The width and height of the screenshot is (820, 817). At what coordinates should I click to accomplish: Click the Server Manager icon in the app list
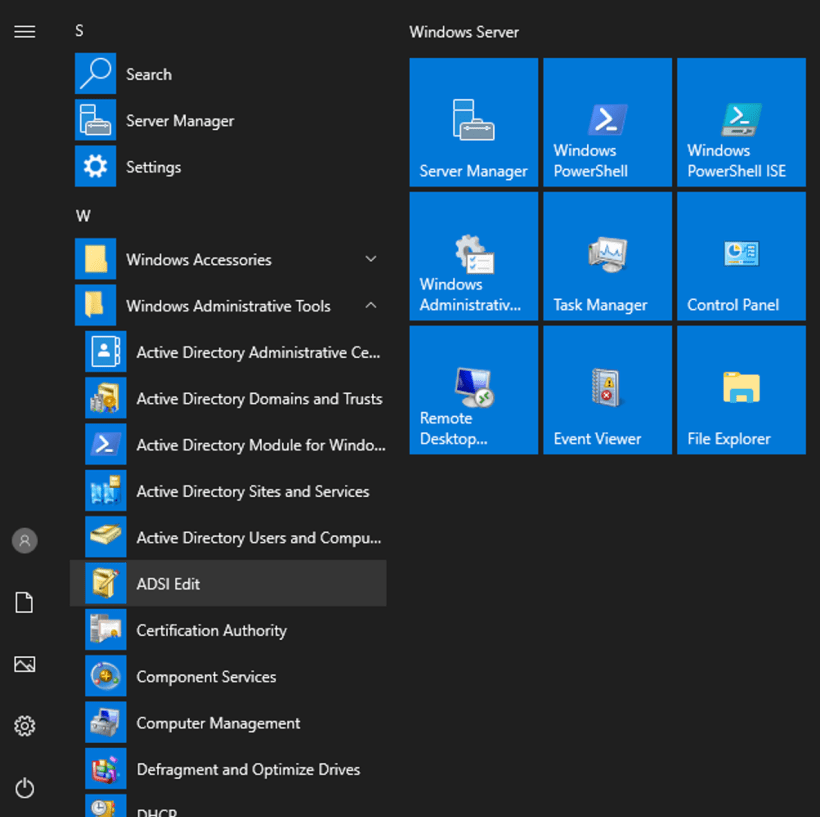[x=95, y=120]
